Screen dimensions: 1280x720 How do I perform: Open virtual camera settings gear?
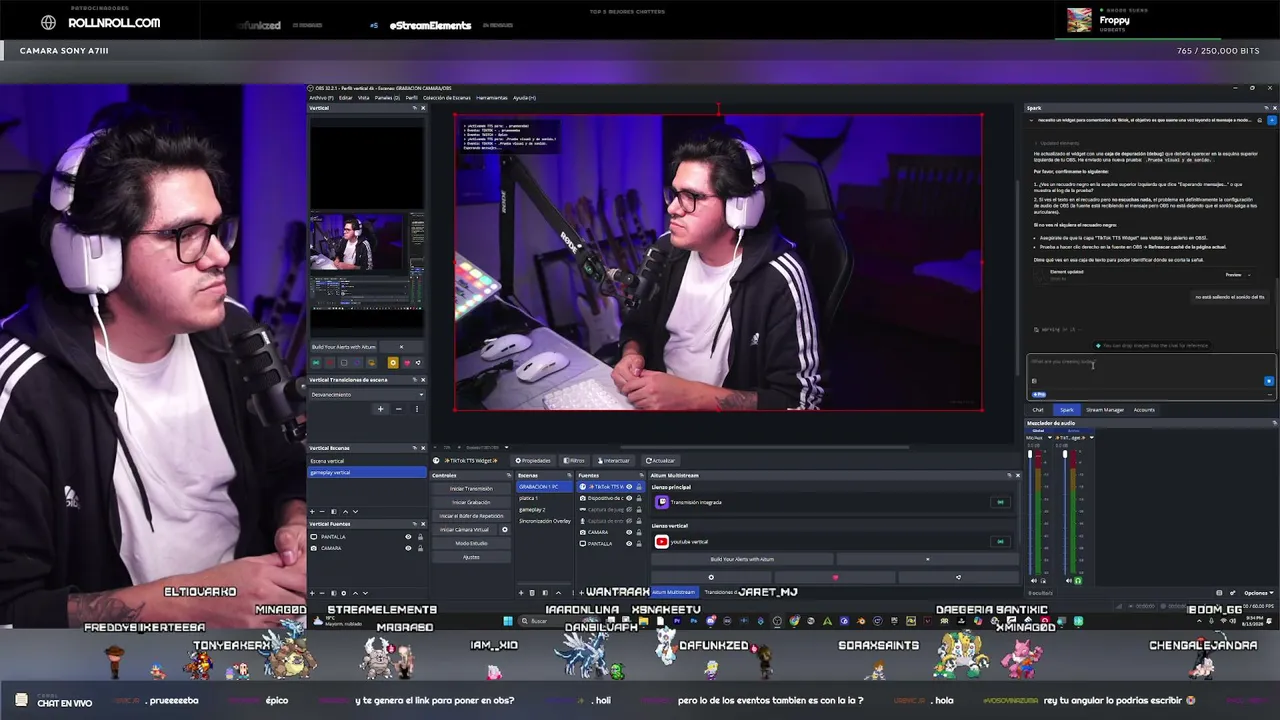(504, 530)
